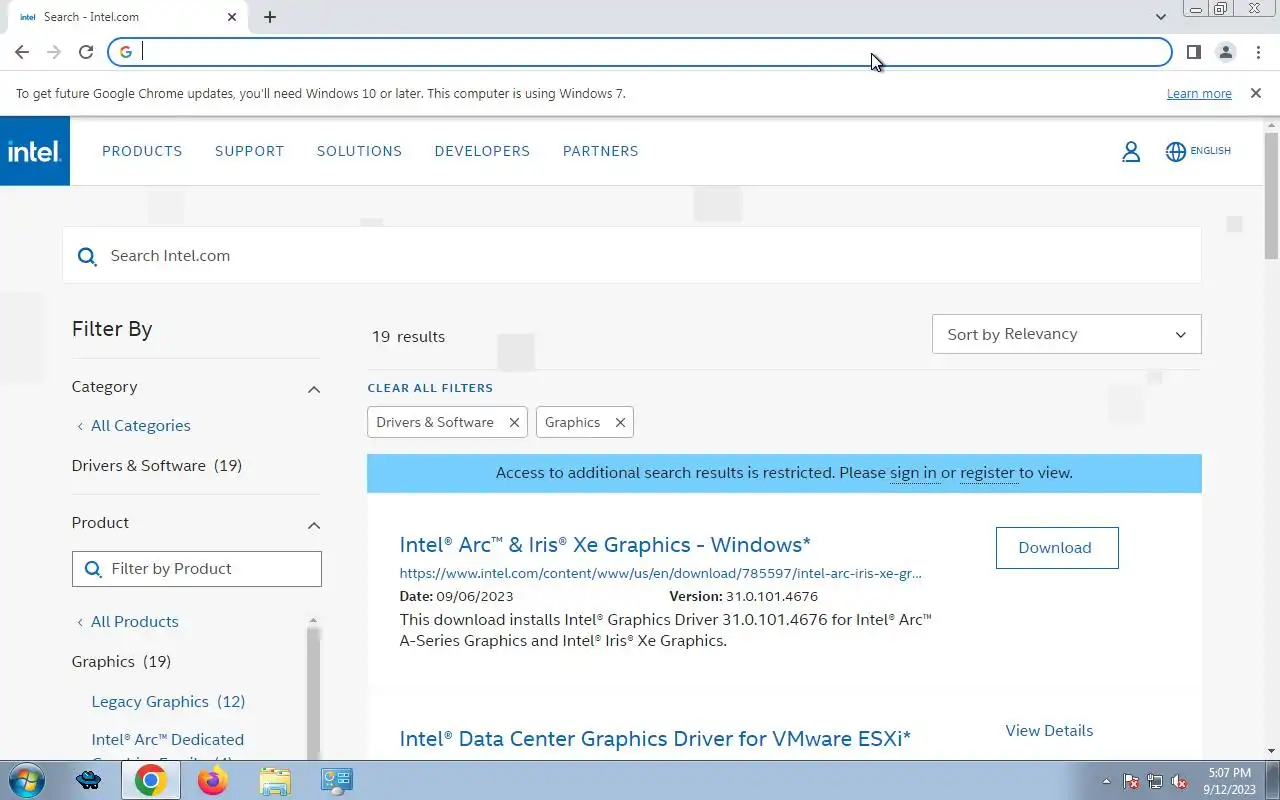
Task: Remove the Drivers & Software filter chip X
Action: click(x=514, y=422)
